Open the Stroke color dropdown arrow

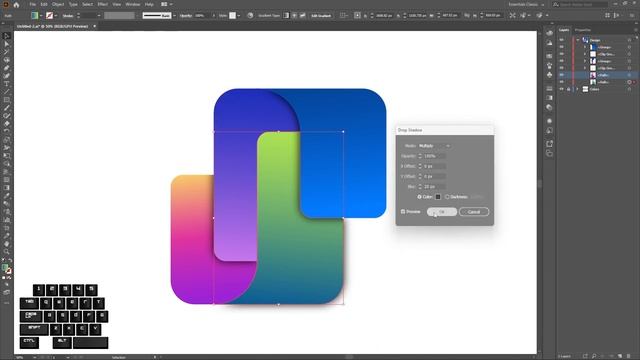pos(56,16)
